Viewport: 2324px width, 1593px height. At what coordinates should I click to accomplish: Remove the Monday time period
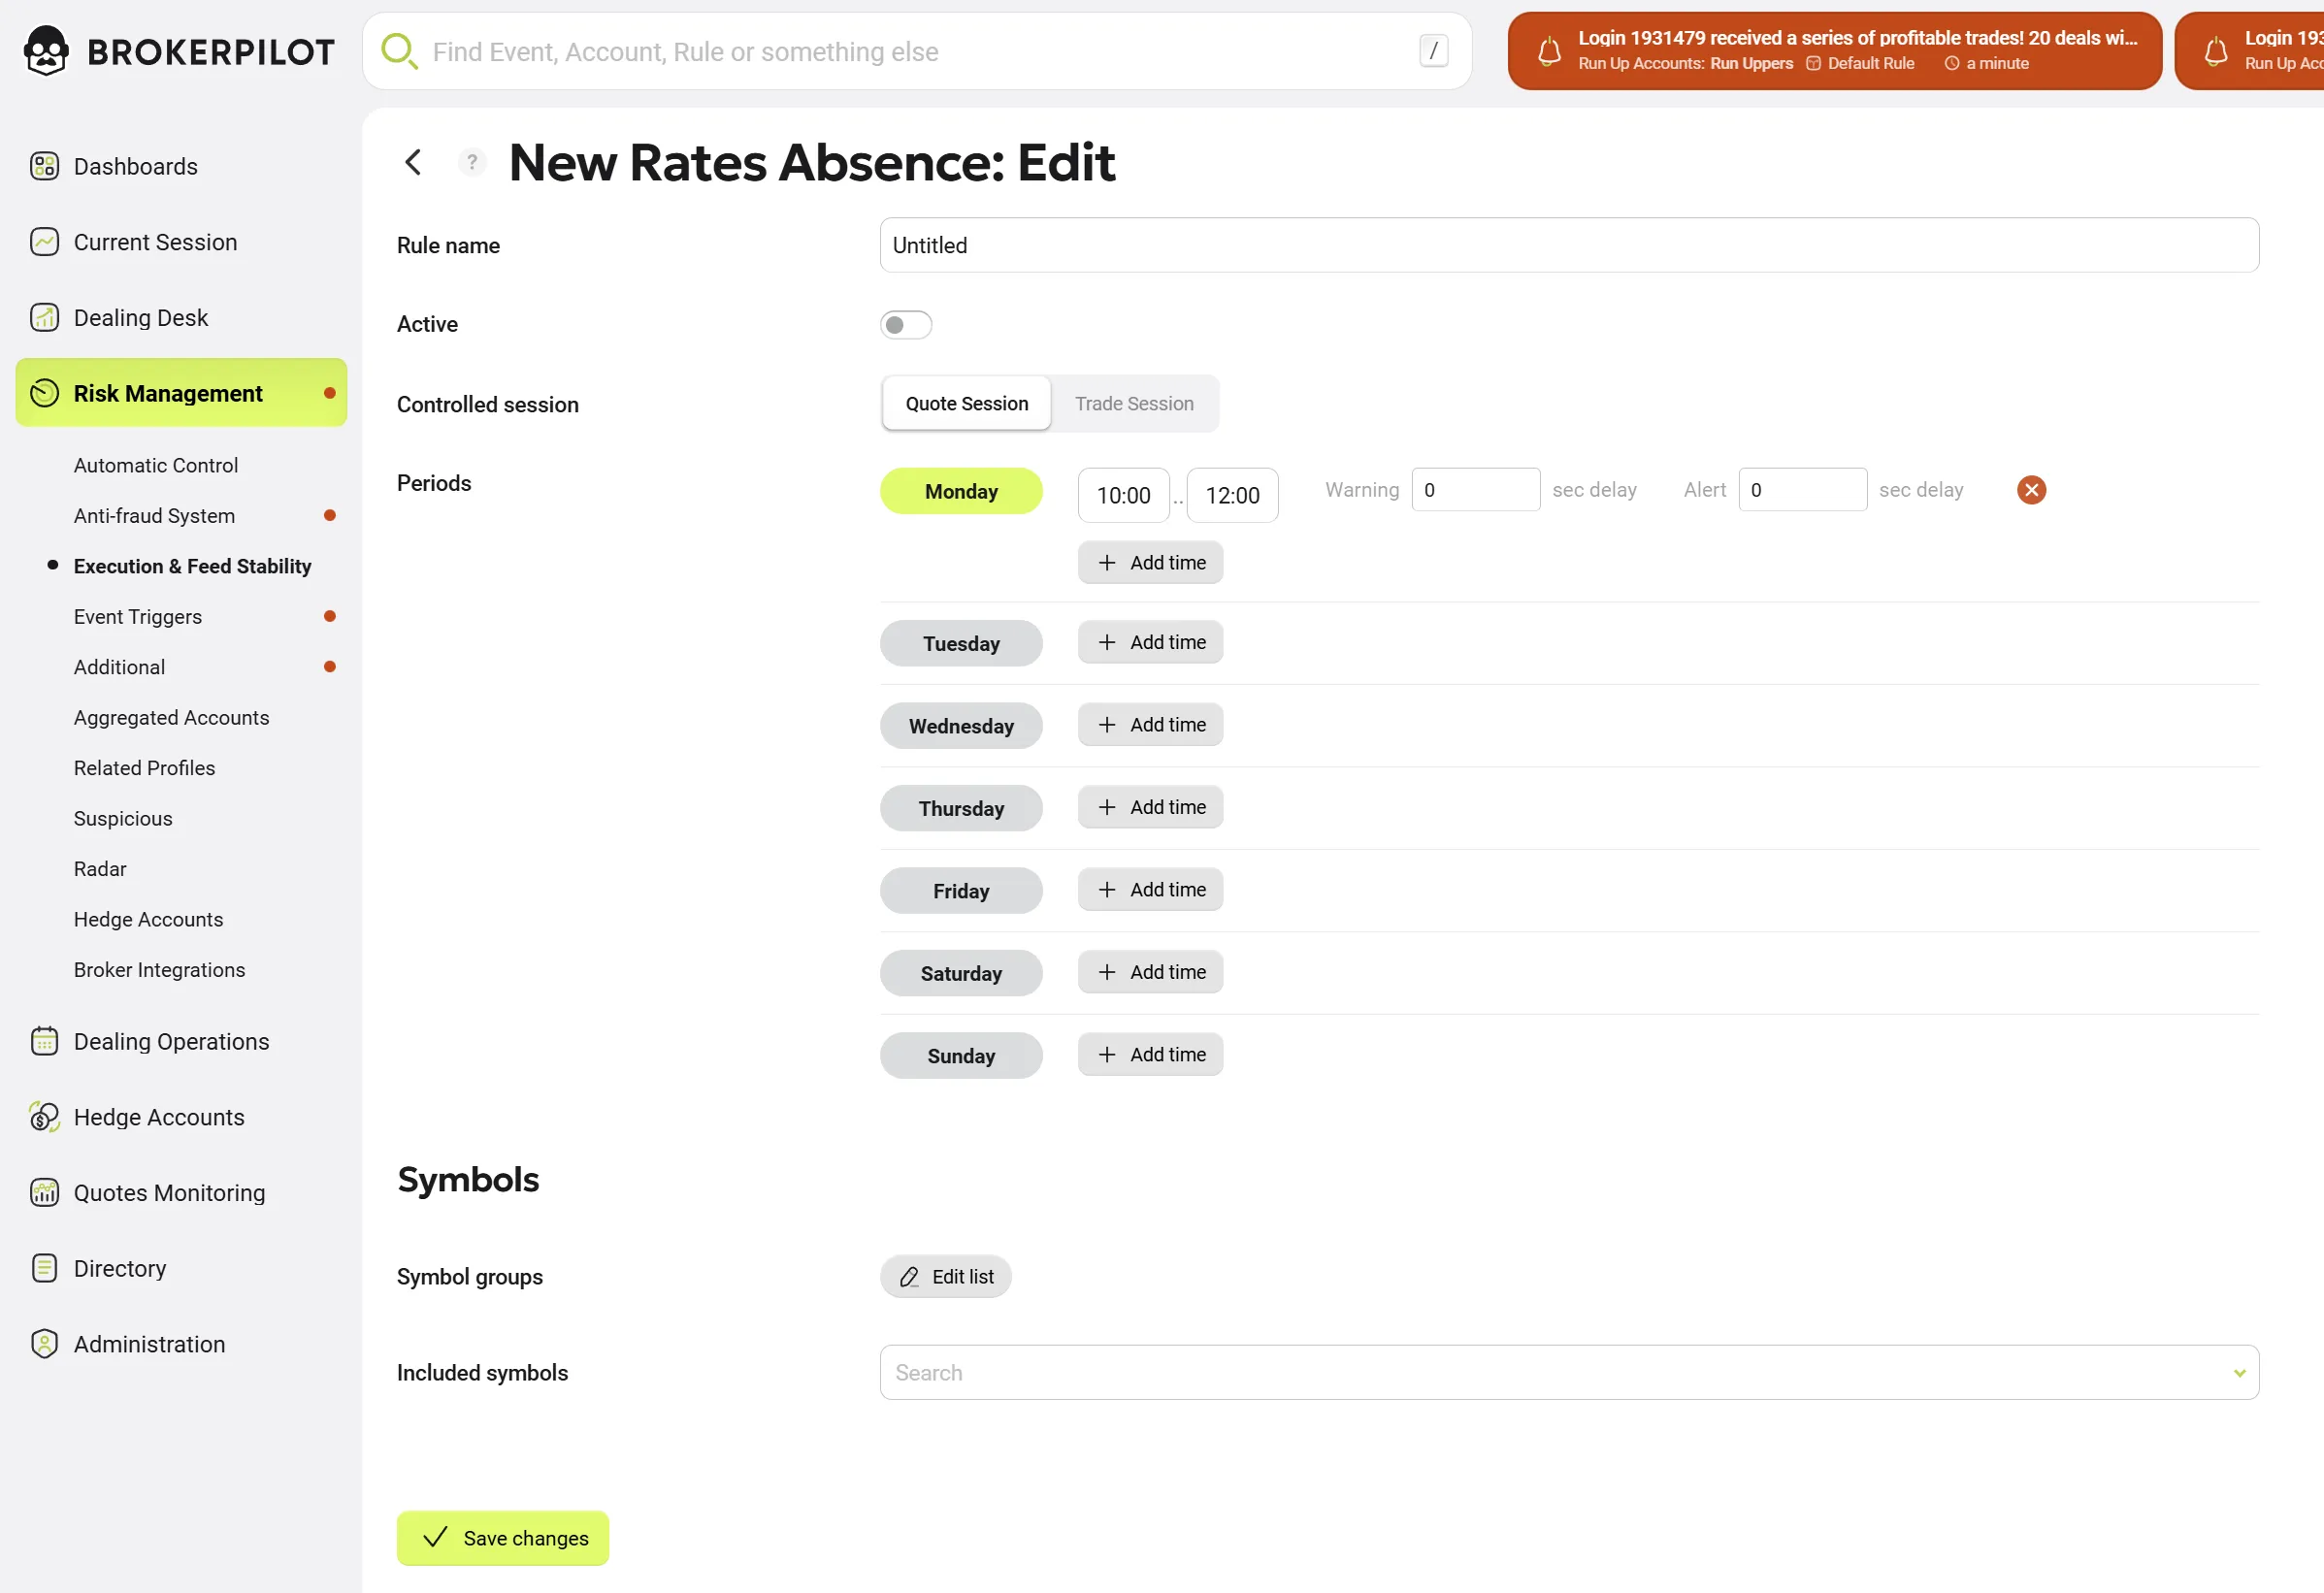[x=2030, y=490]
